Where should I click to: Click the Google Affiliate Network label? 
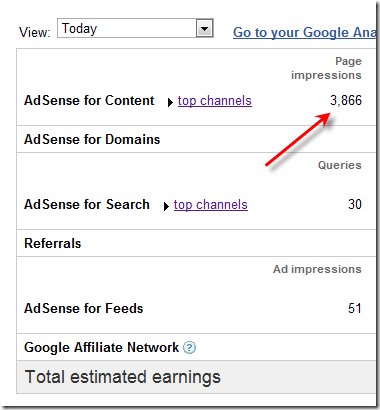(x=101, y=347)
